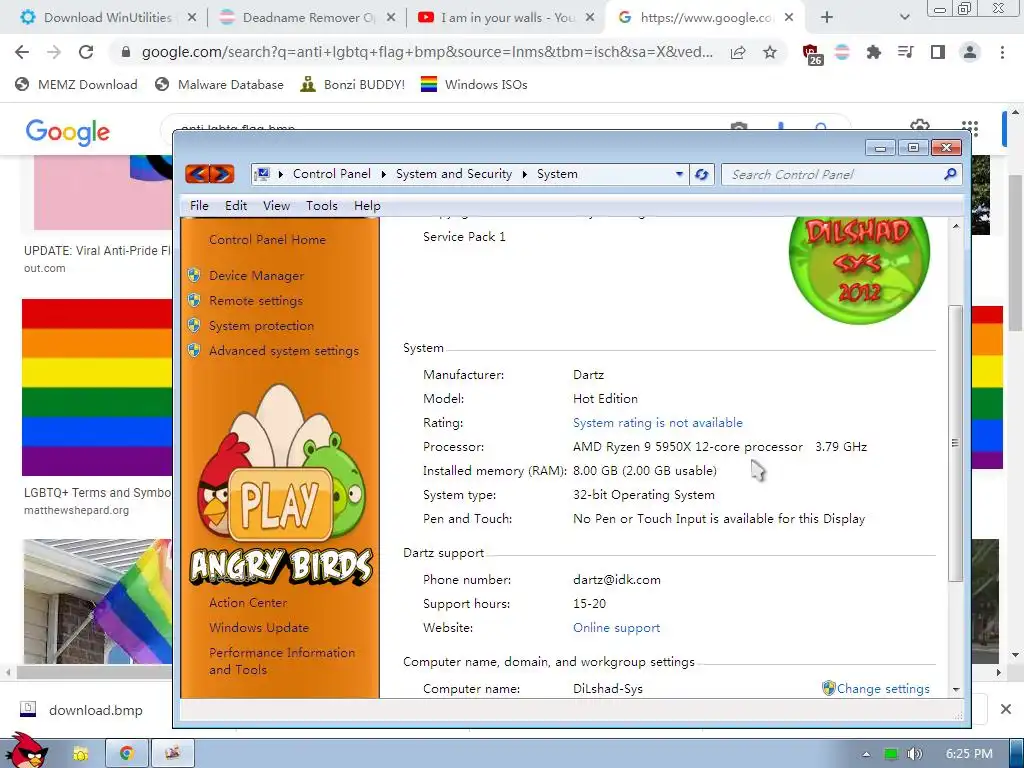Screen dimensions: 1024x768
Task: Open Performance Information and Tools
Action: coord(281,661)
